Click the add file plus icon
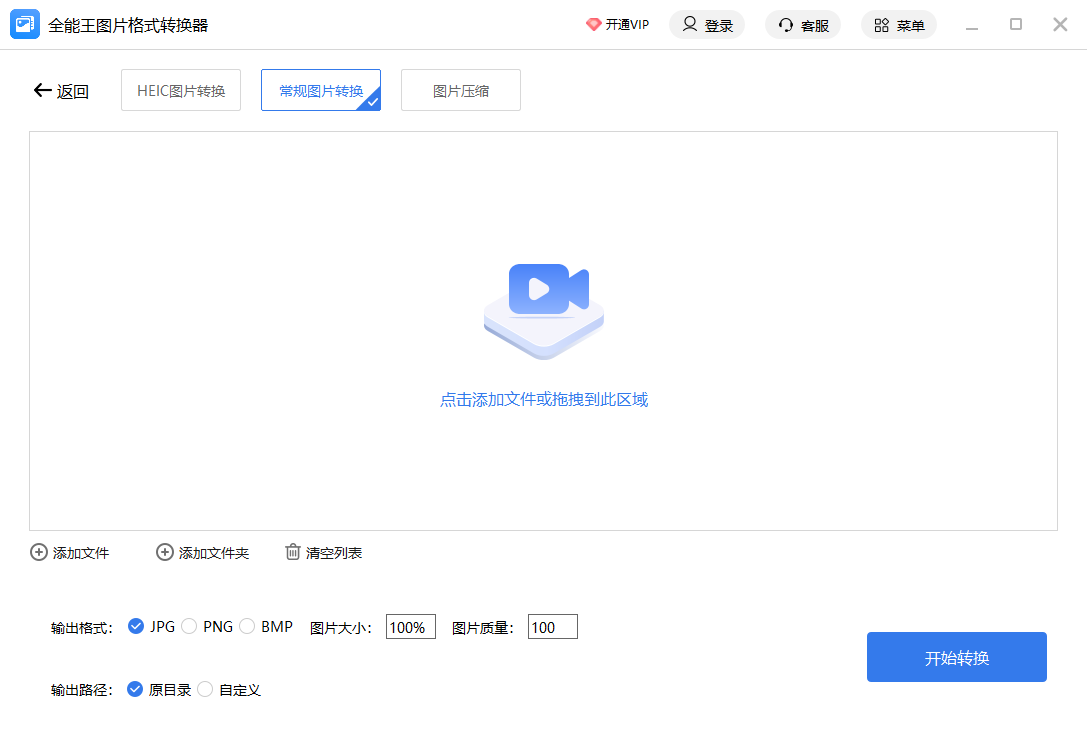The height and width of the screenshot is (742, 1087). pos(39,552)
